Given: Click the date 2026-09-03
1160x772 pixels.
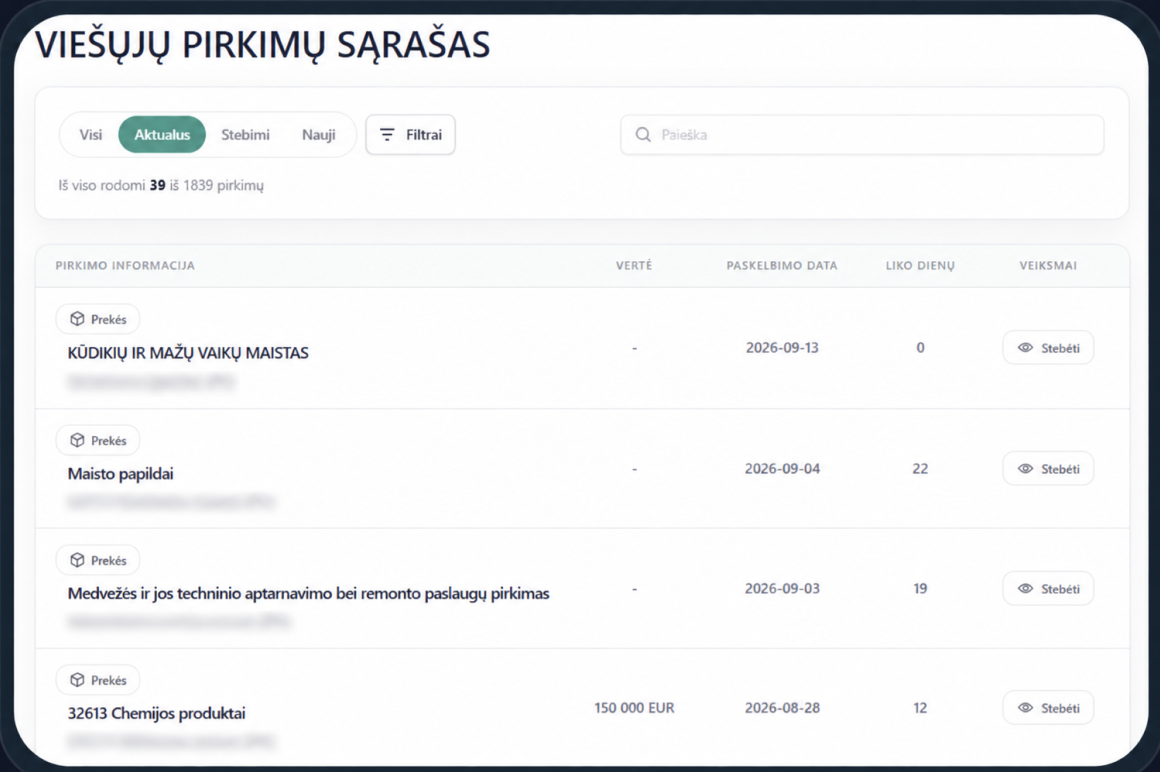Looking at the screenshot, I should tap(782, 589).
